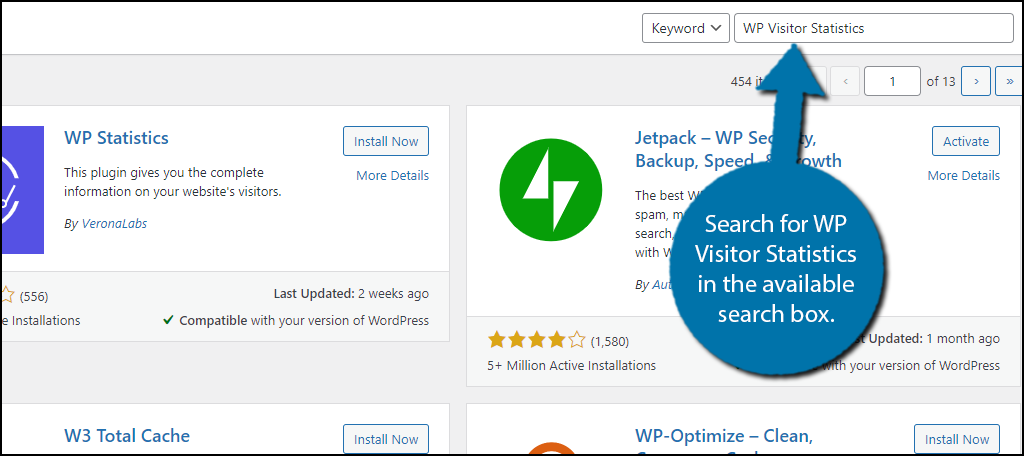Viewport: 1024px width, 456px height.
Task: View More Details for Jetpack
Action: [x=963, y=176]
